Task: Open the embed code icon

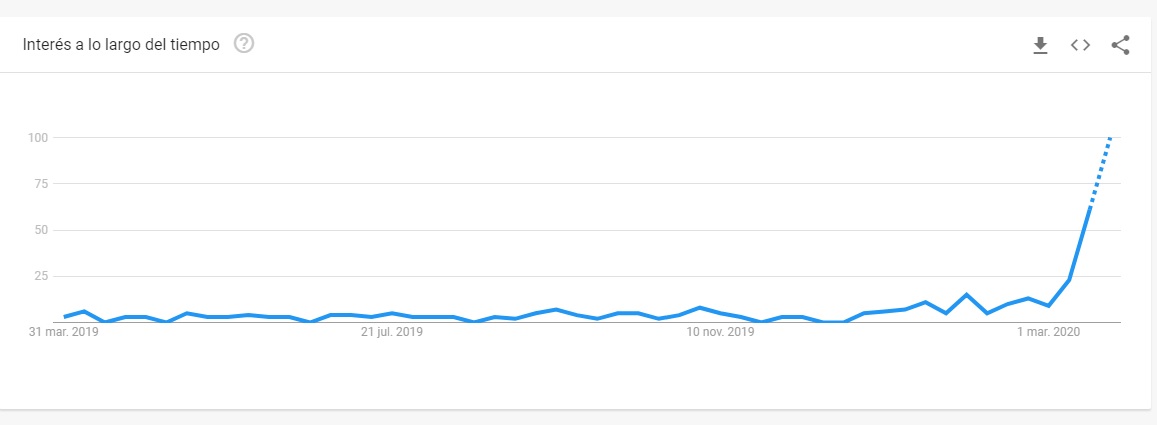Action: [1080, 45]
